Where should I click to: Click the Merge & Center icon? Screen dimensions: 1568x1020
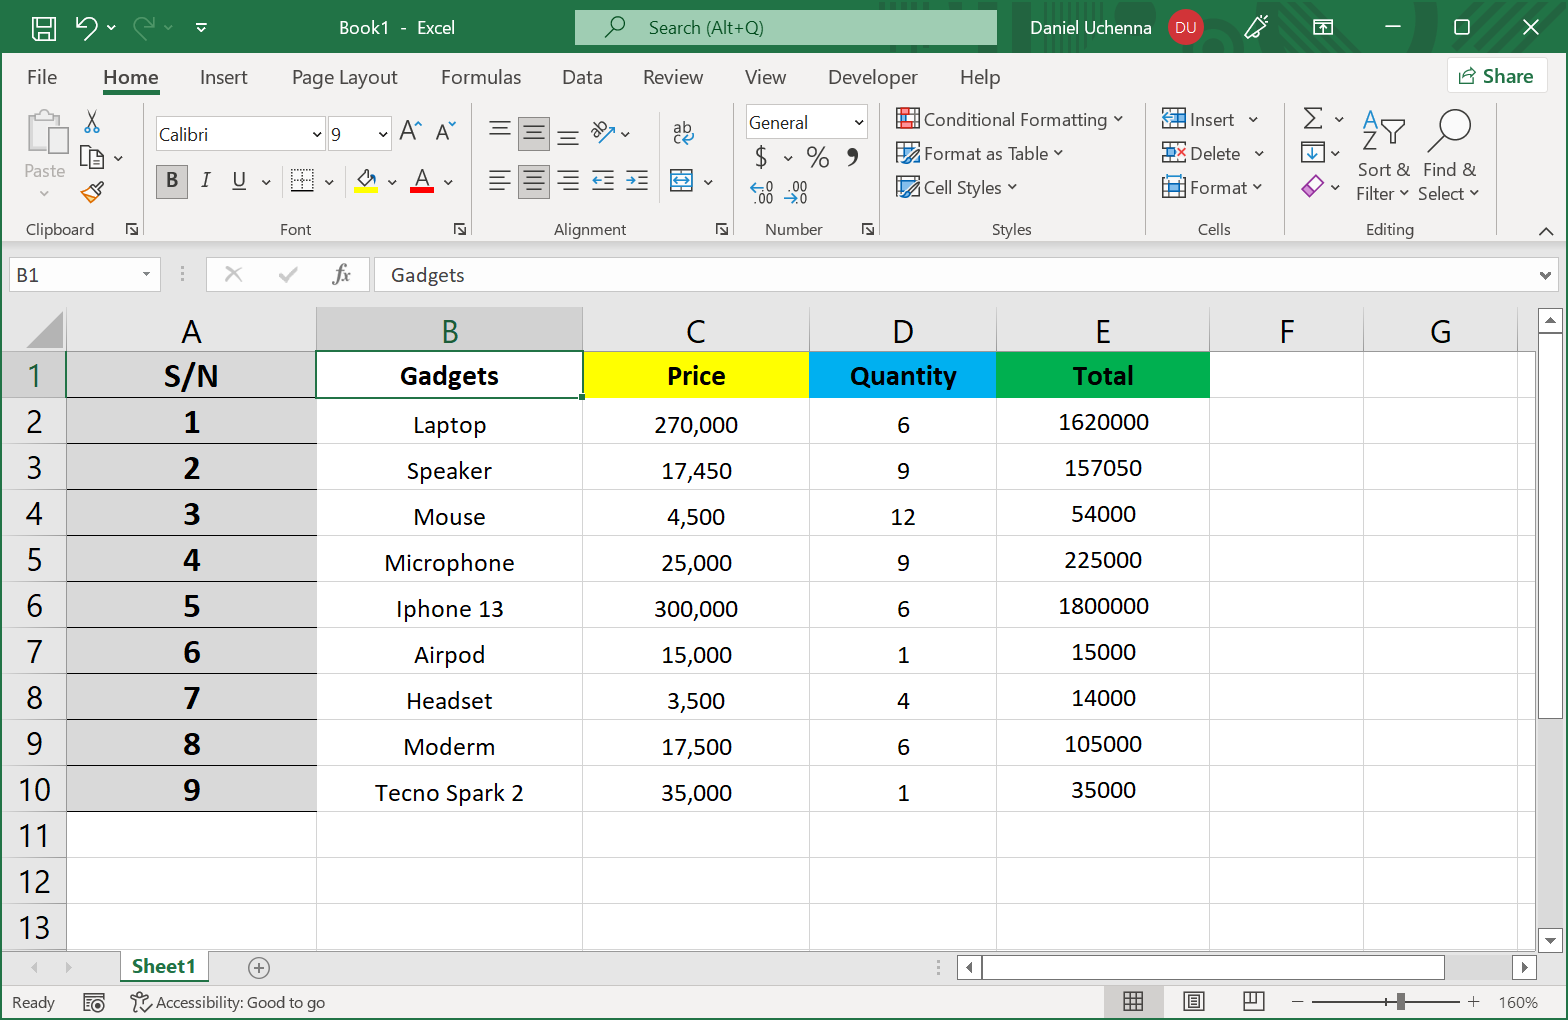(x=682, y=181)
